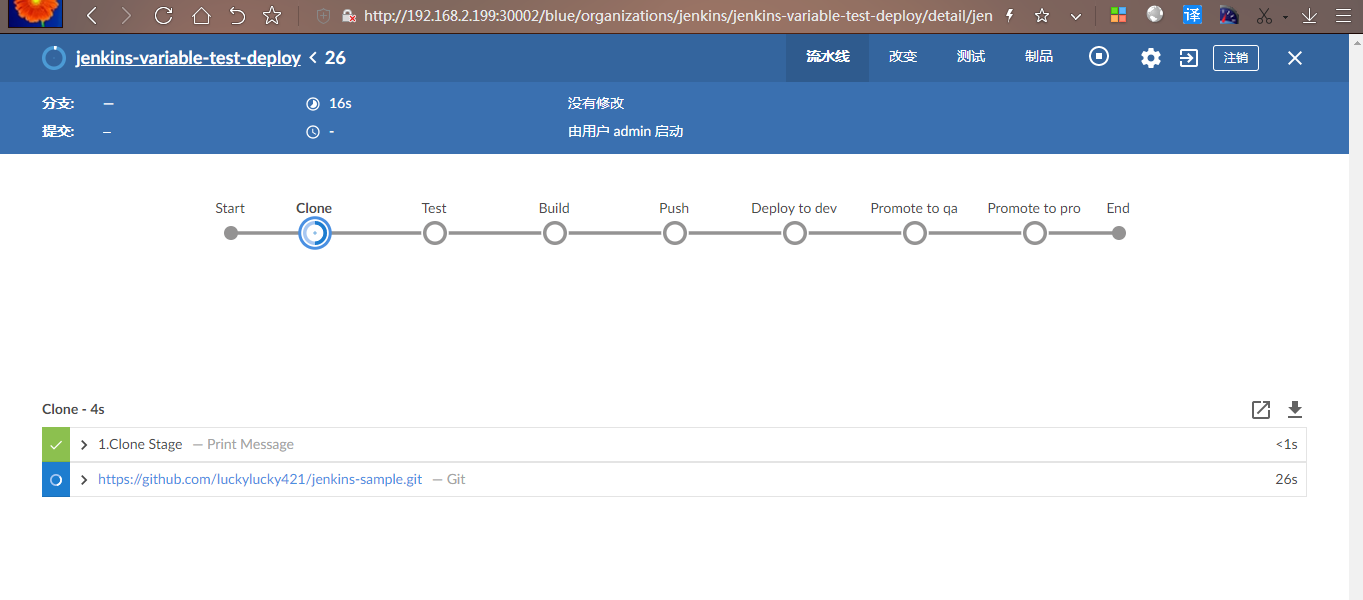
Task: Go to browser home page icon
Action: [201, 15]
